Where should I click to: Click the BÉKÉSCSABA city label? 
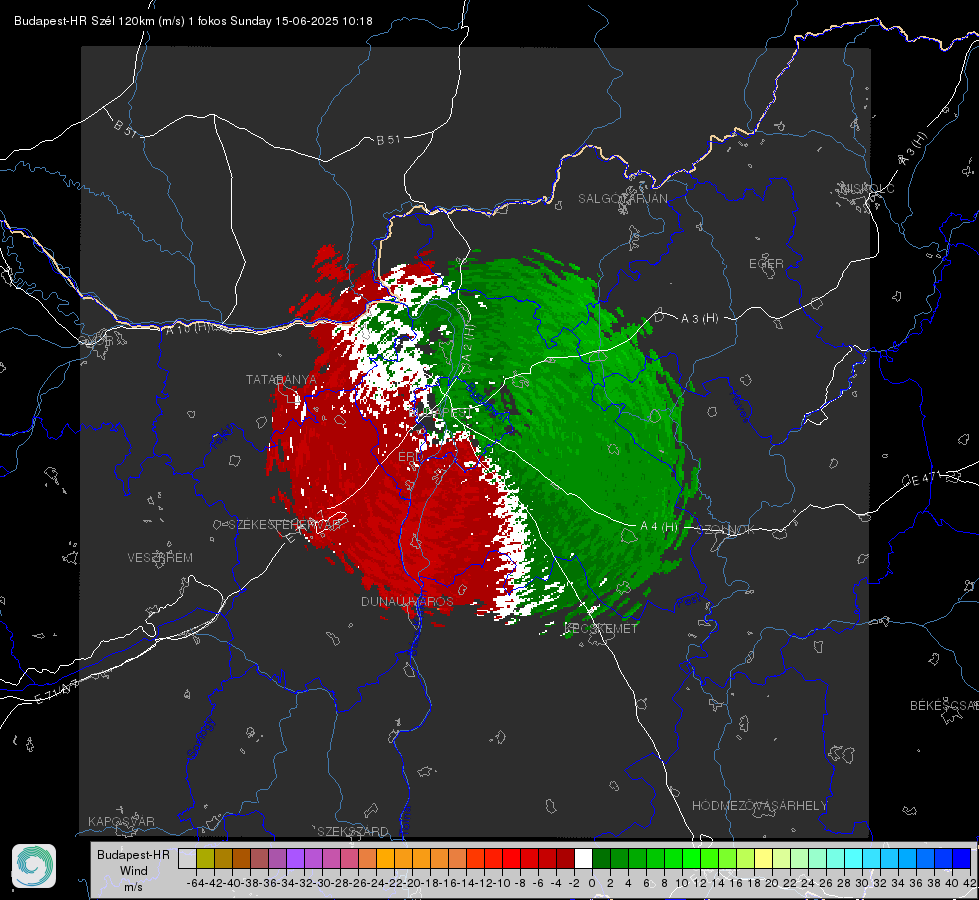(944, 705)
